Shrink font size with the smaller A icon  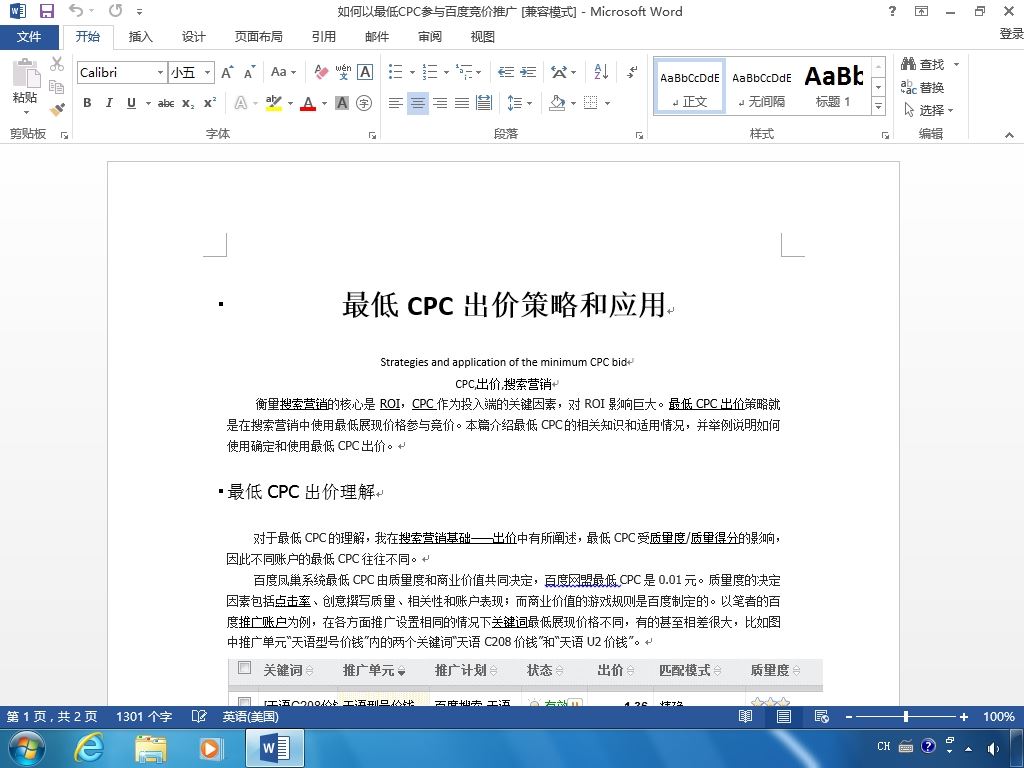pos(249,72)
